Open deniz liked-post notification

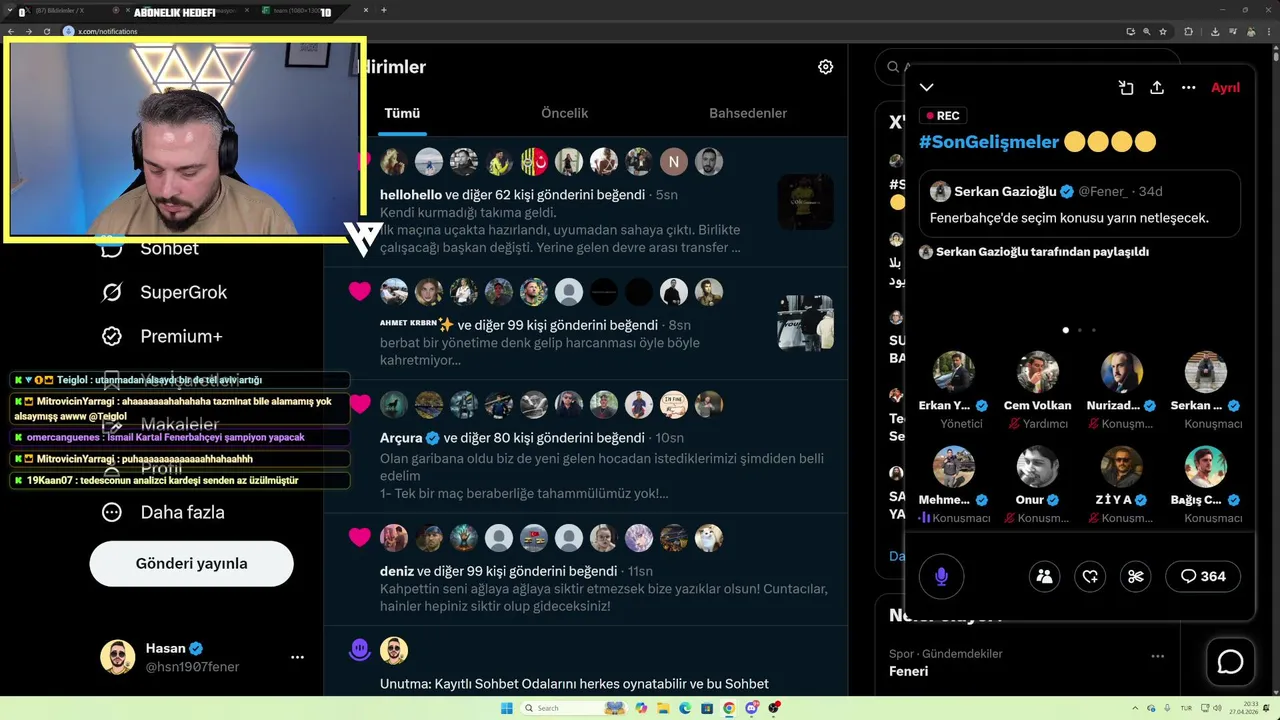pos(585,570)
